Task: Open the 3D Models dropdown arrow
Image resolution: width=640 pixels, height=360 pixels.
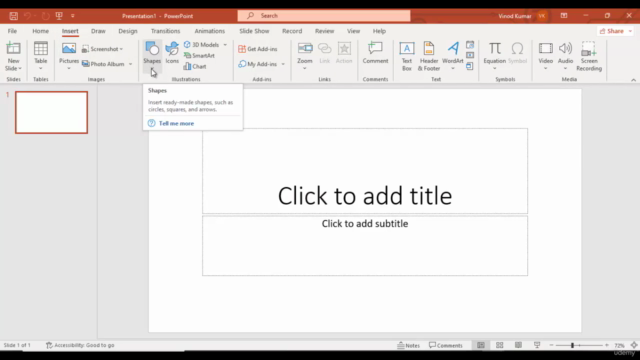Action: point(225,44)
